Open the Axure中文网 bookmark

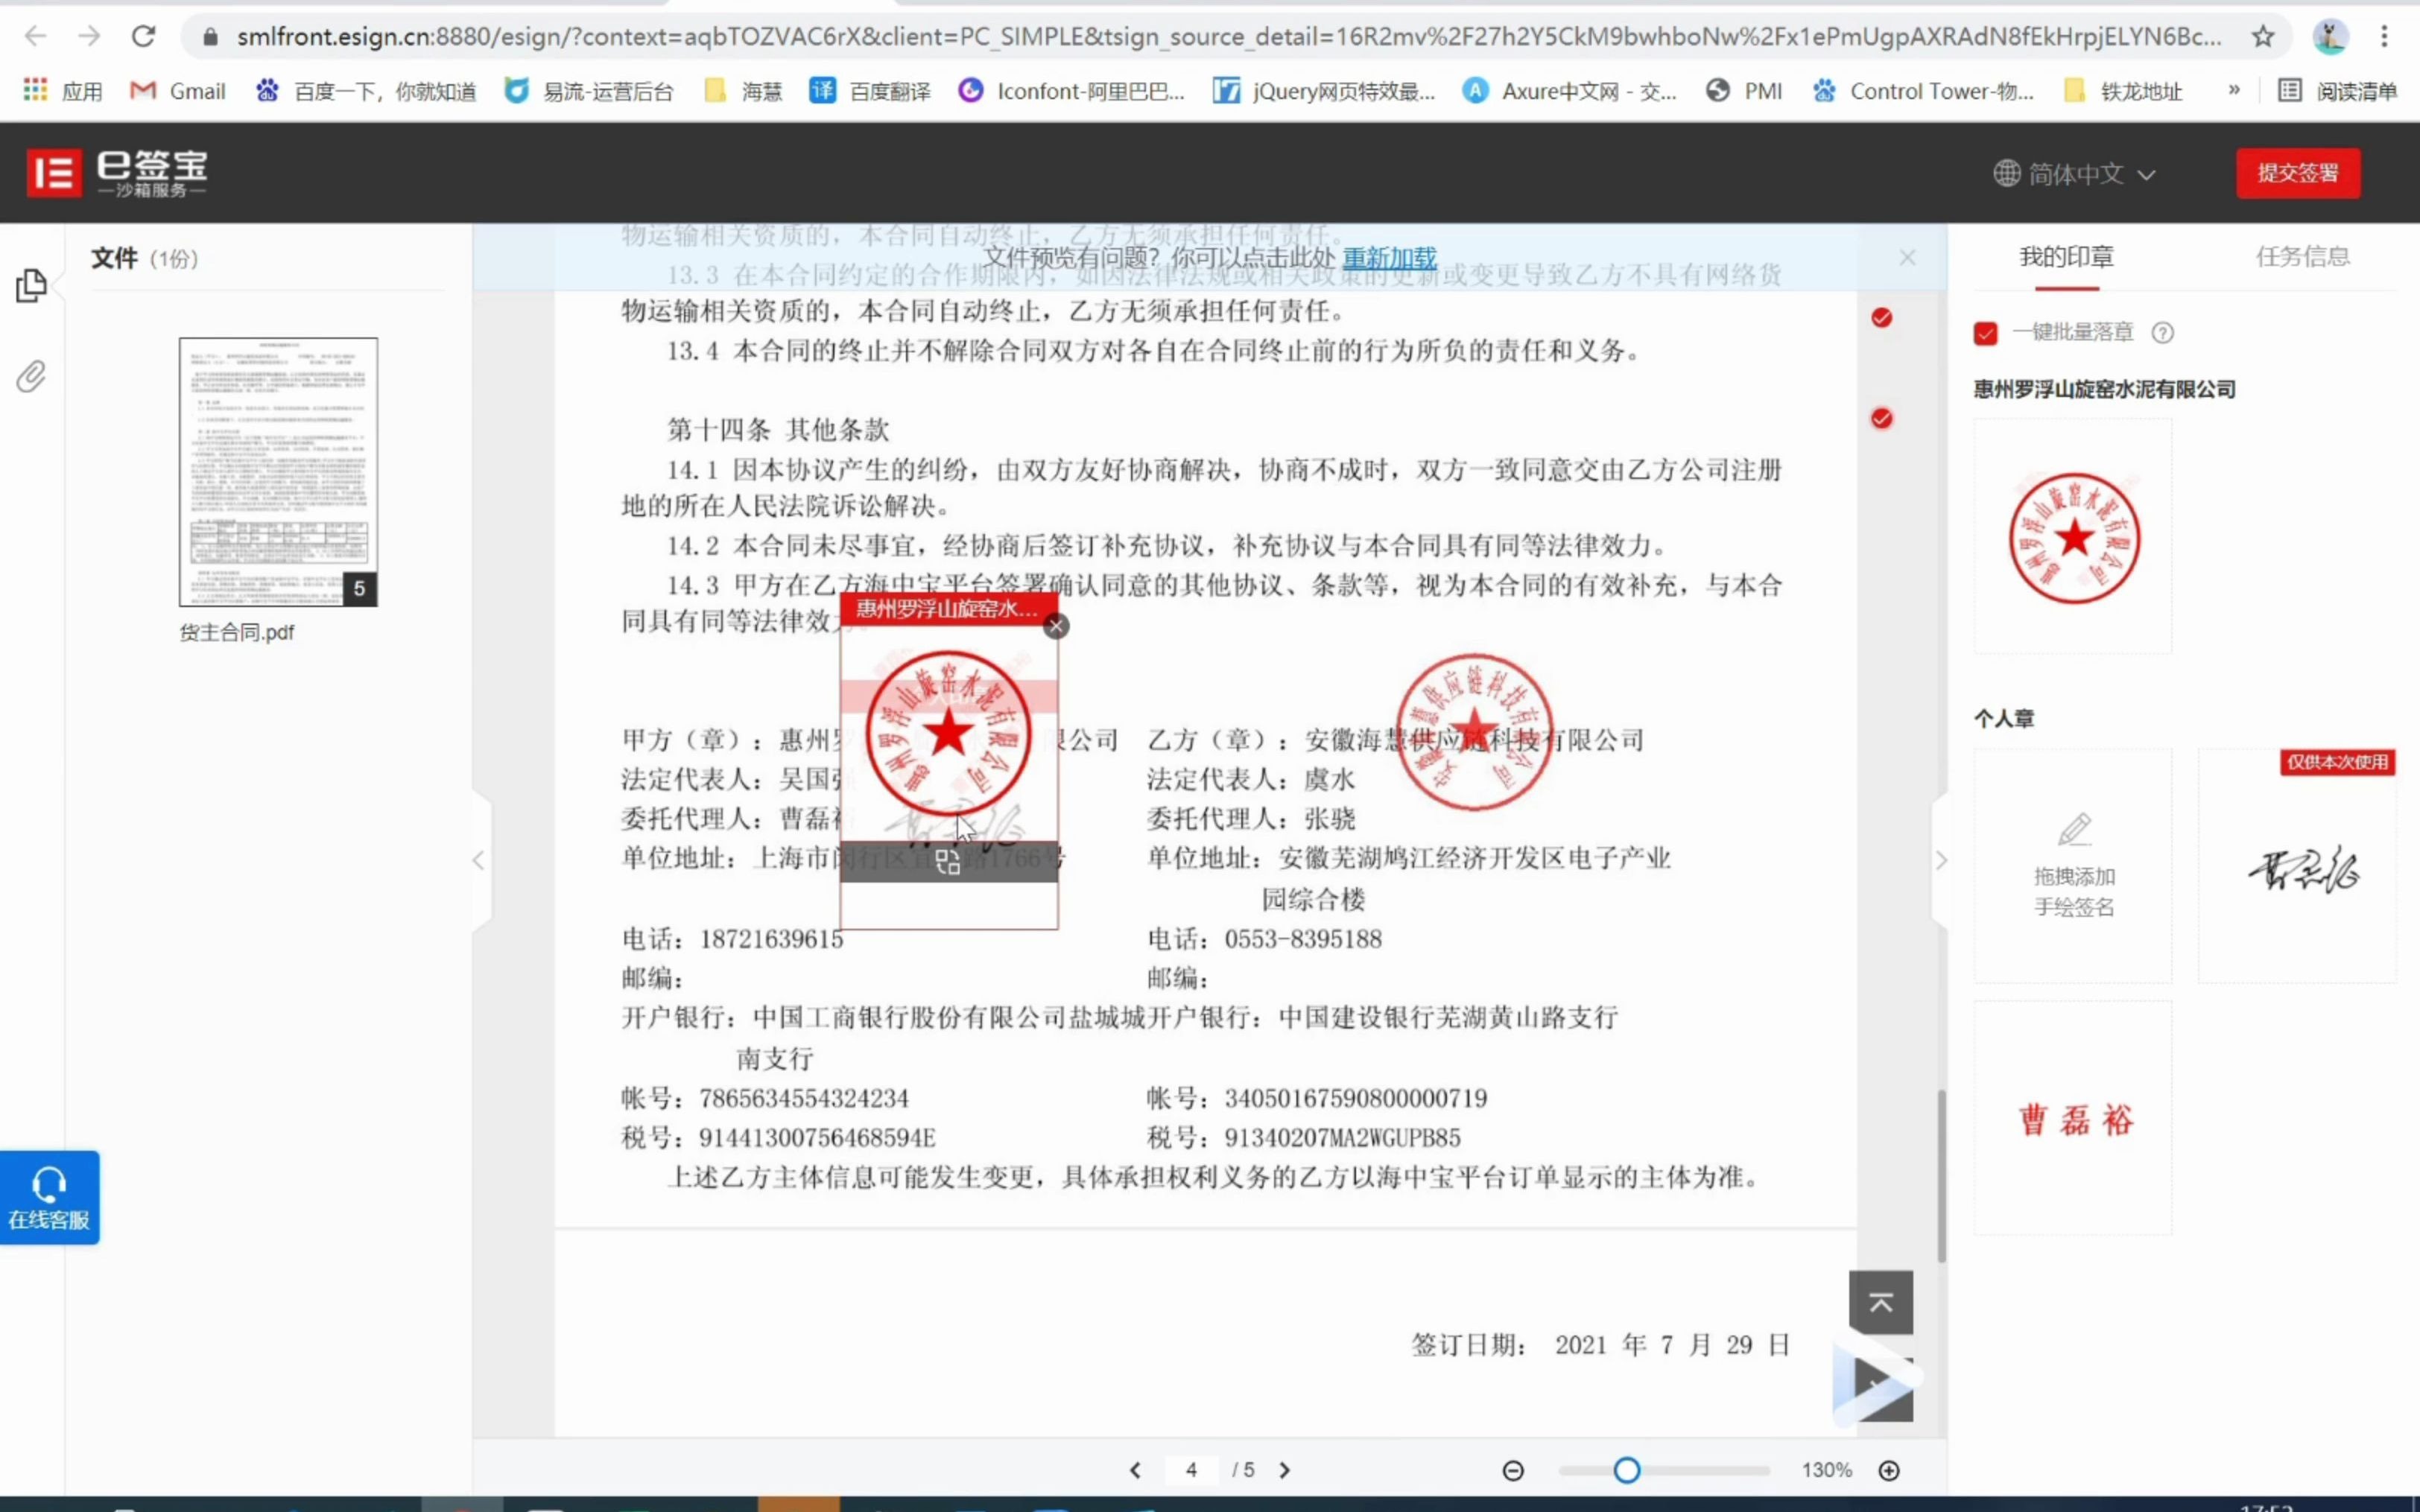[x=1569, y=91]
